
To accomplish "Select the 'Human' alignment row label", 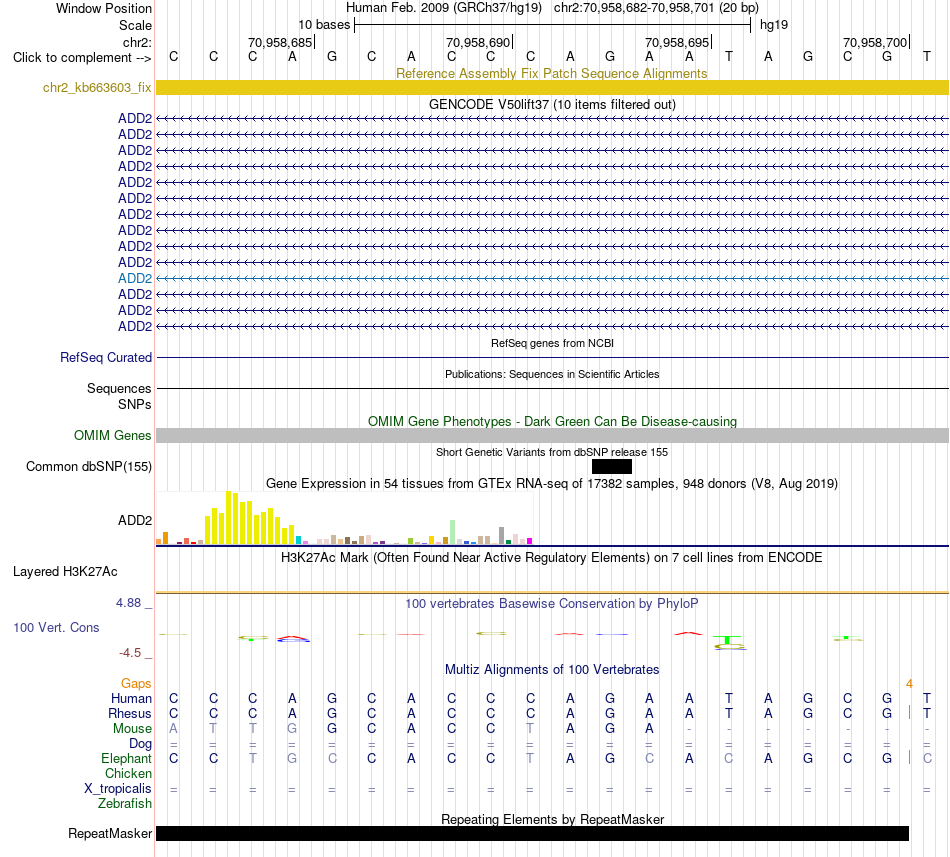I will pos(131,698).
